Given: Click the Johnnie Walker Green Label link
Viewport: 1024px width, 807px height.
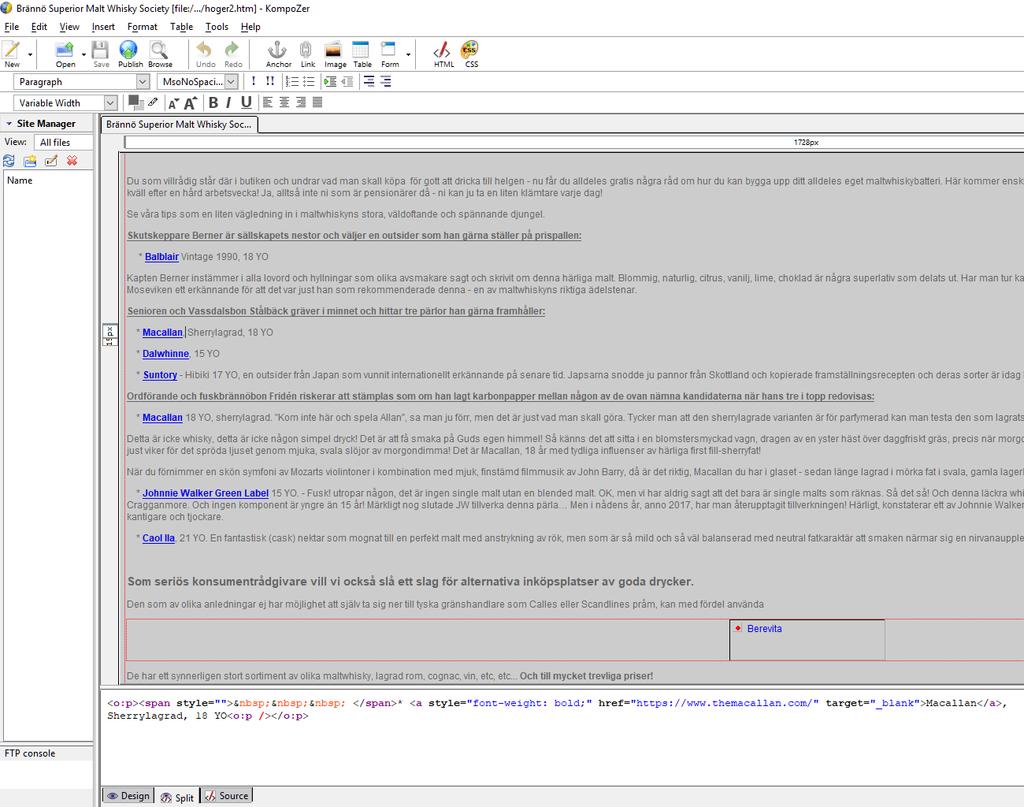Looking at the screenshot, I should coord(206,493).
